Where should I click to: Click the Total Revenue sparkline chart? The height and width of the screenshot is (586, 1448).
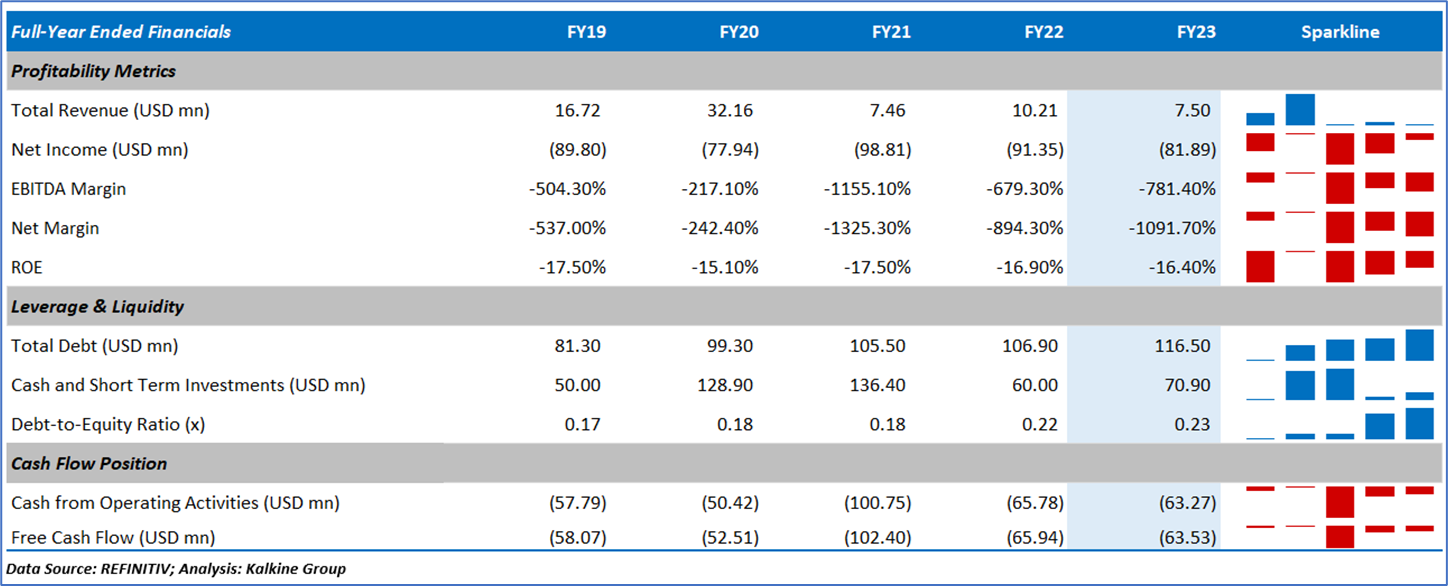pos(1340,110)
